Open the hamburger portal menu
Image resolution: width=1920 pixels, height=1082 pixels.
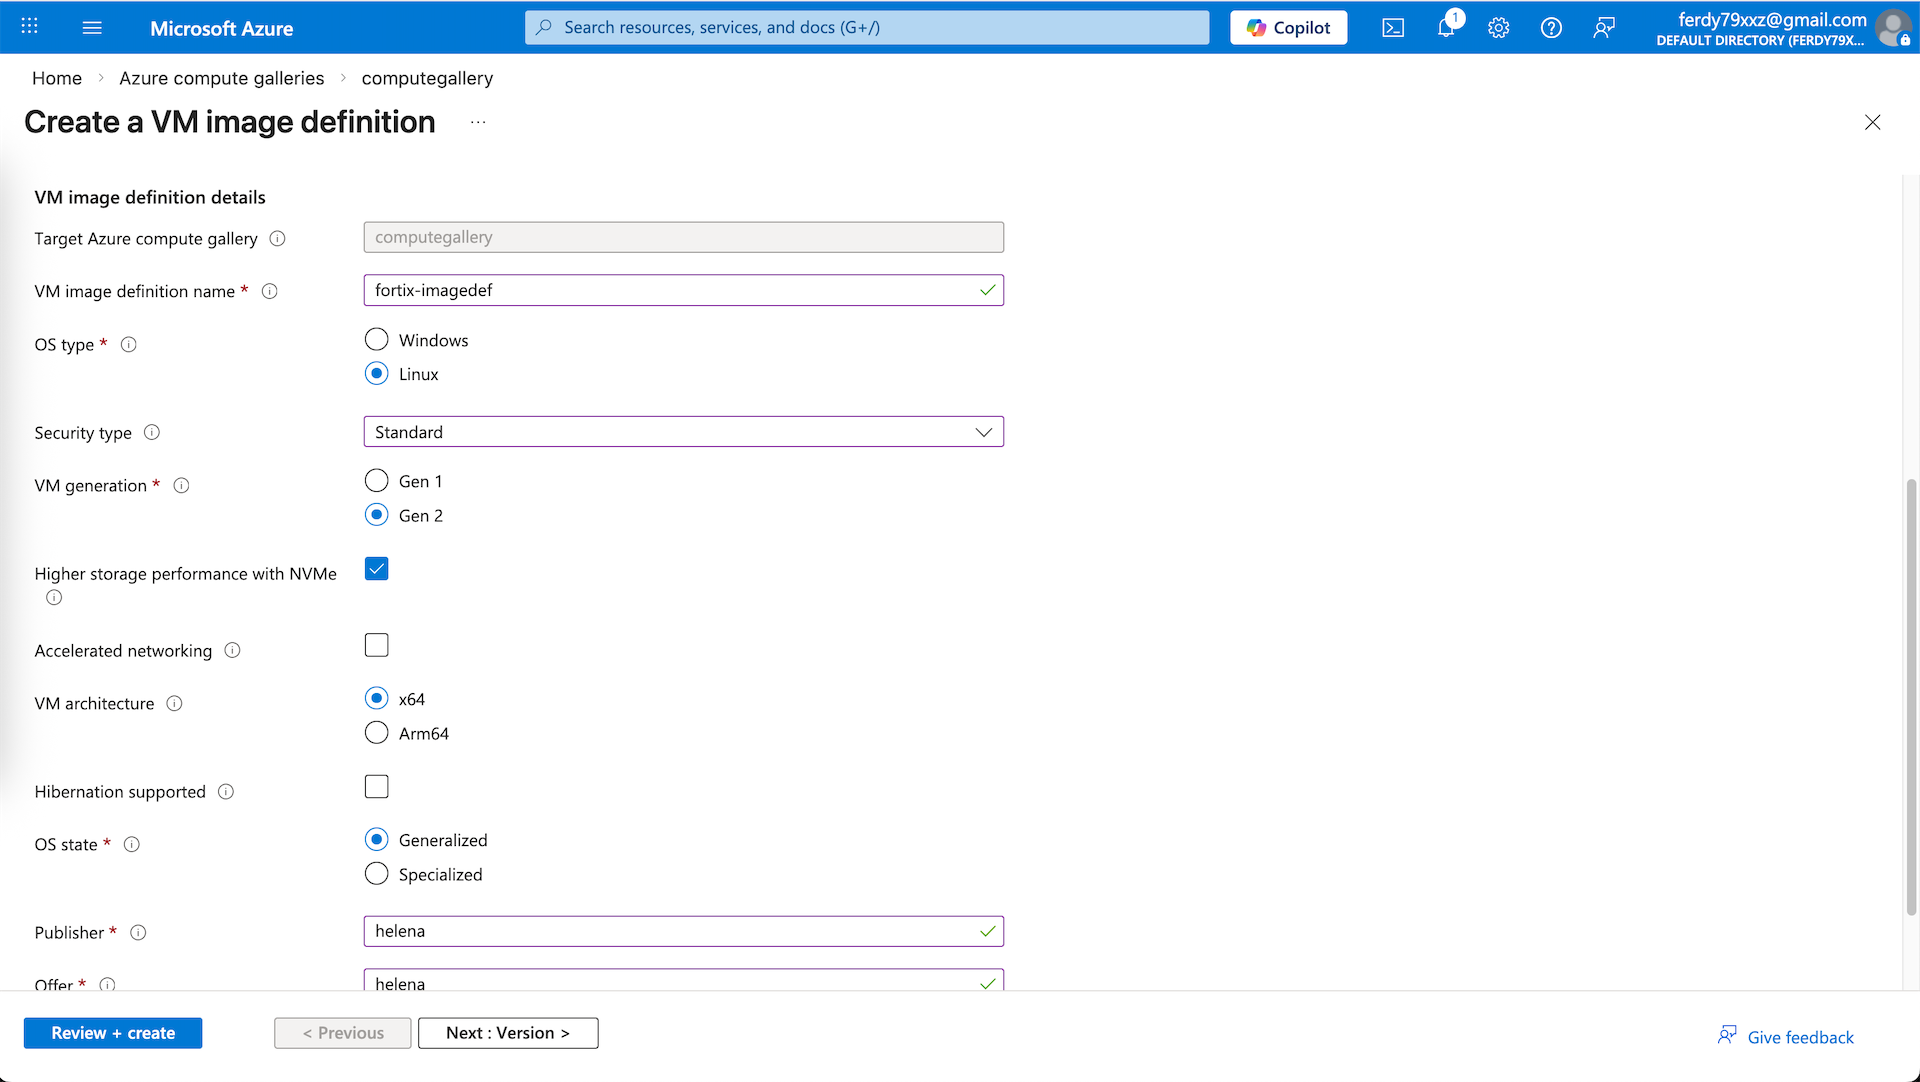point(92,28)
